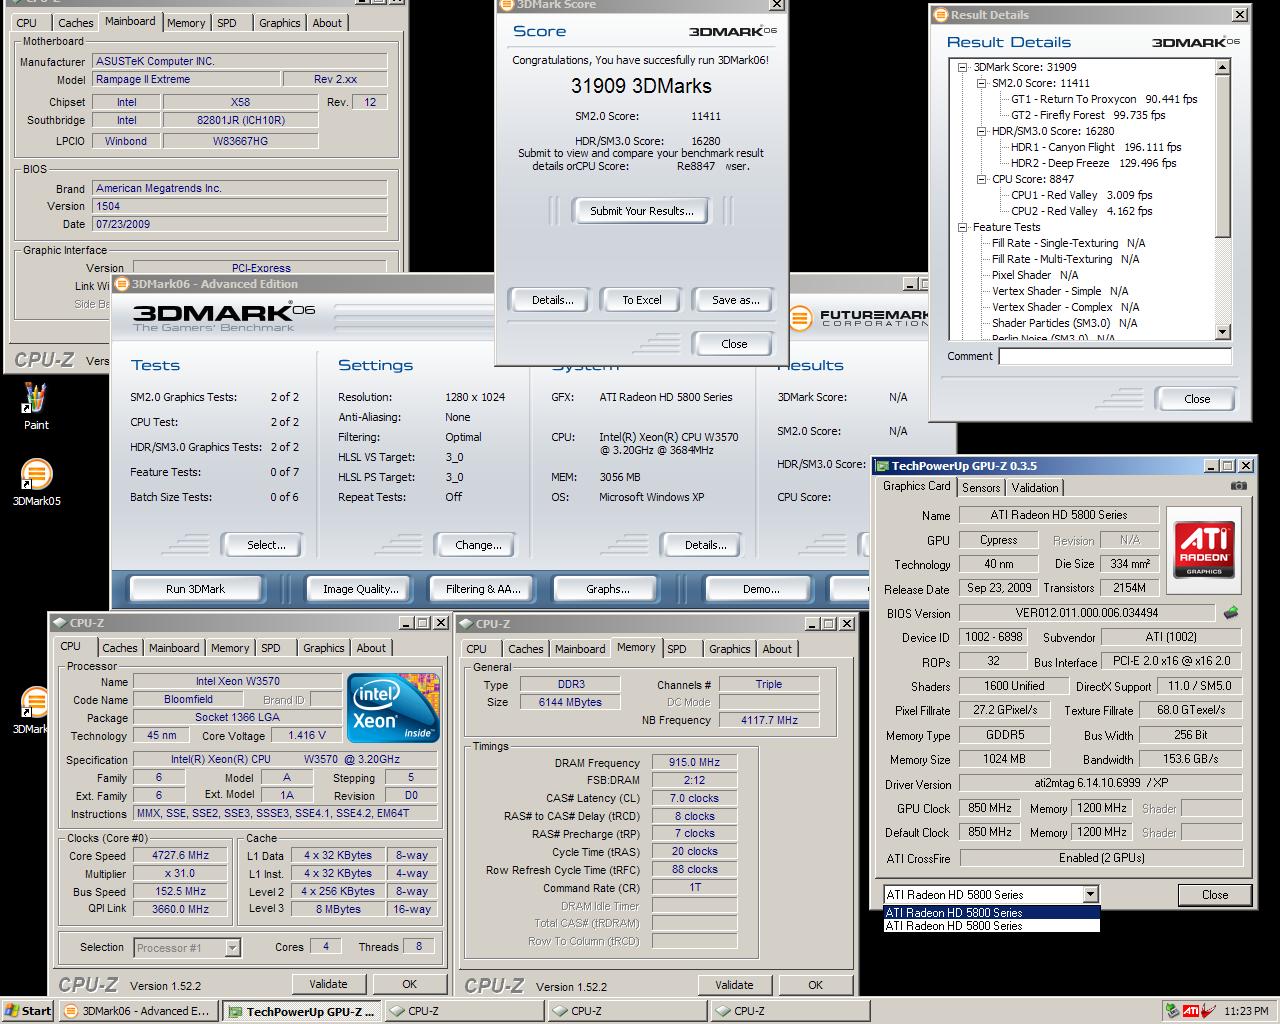Click the 4727.6 MHz core speed value
1280x1024 pixels.
click(x=181, y=855)
